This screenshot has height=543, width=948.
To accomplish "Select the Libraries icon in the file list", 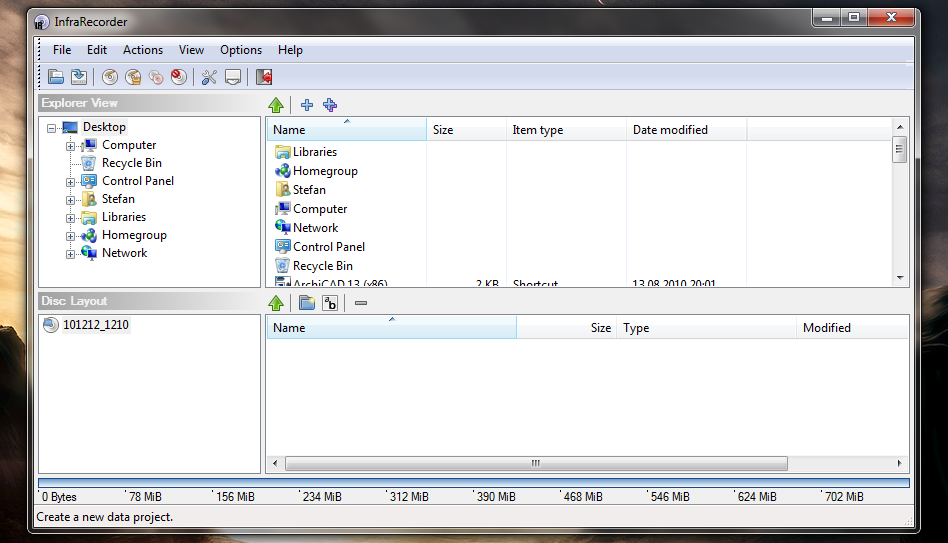I will click(282, 152).
